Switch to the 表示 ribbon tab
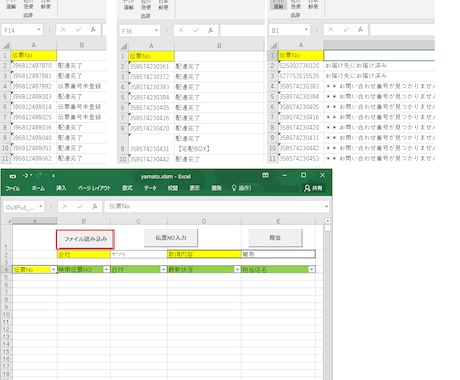460x380 pixels. pyautogui.click(x=195, y=188)
